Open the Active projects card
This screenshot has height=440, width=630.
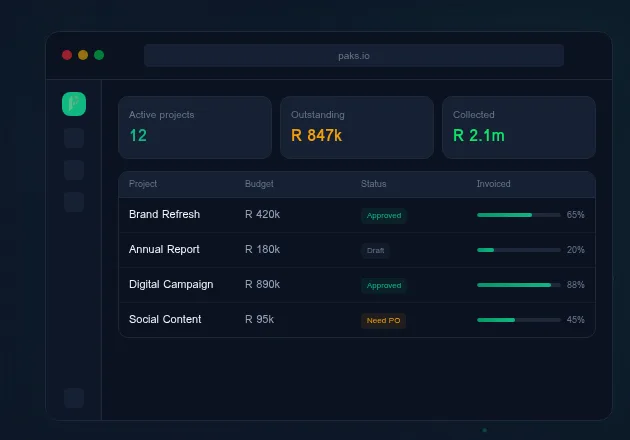(x=195, y=127)
